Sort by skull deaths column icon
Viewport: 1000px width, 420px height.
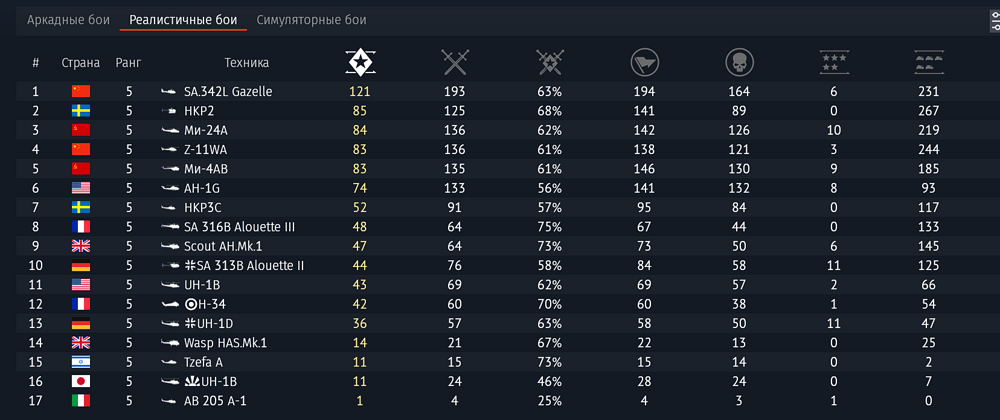(739, 63)
